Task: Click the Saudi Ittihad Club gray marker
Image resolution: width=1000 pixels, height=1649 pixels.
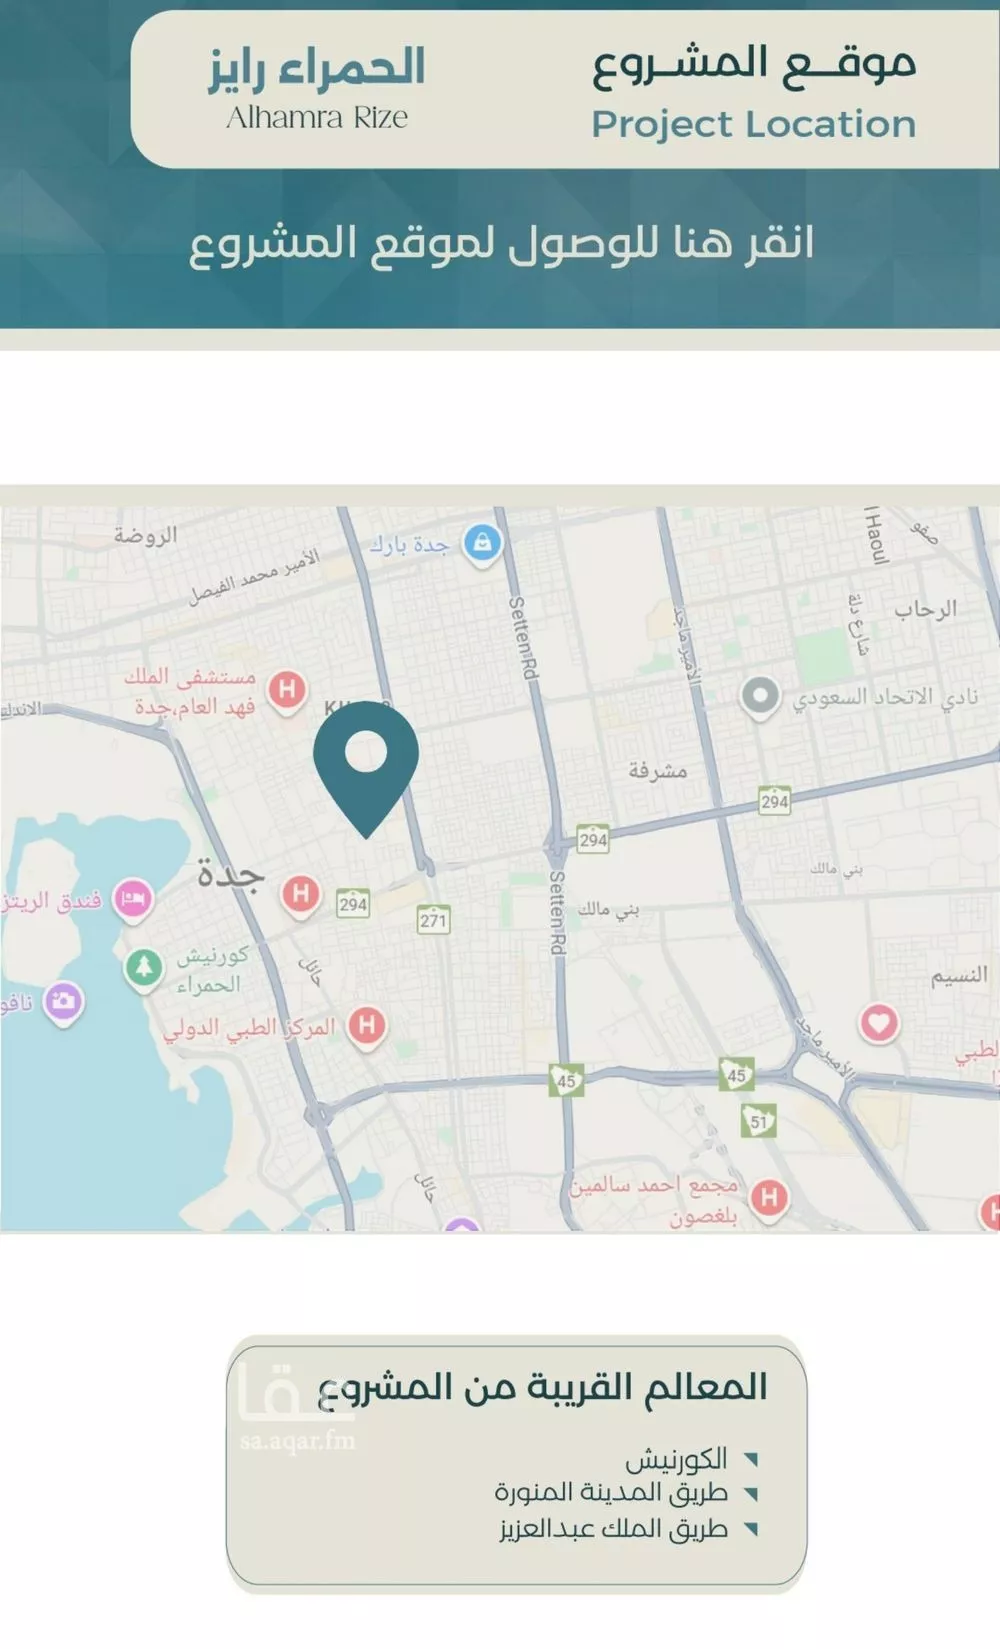Action: pyautogui.click(x=760, y=695)
